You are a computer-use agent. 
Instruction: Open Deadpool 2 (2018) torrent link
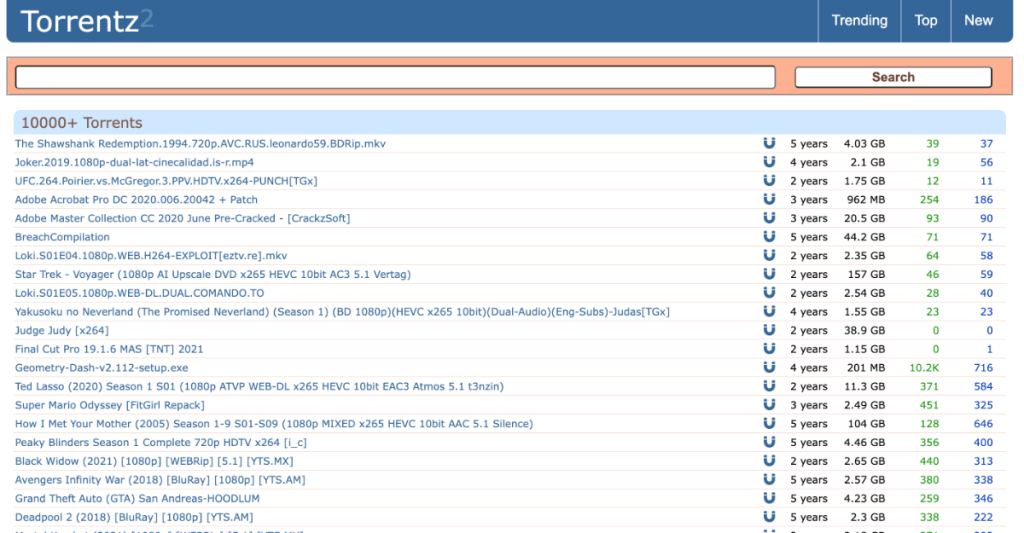tap(134, 517)
